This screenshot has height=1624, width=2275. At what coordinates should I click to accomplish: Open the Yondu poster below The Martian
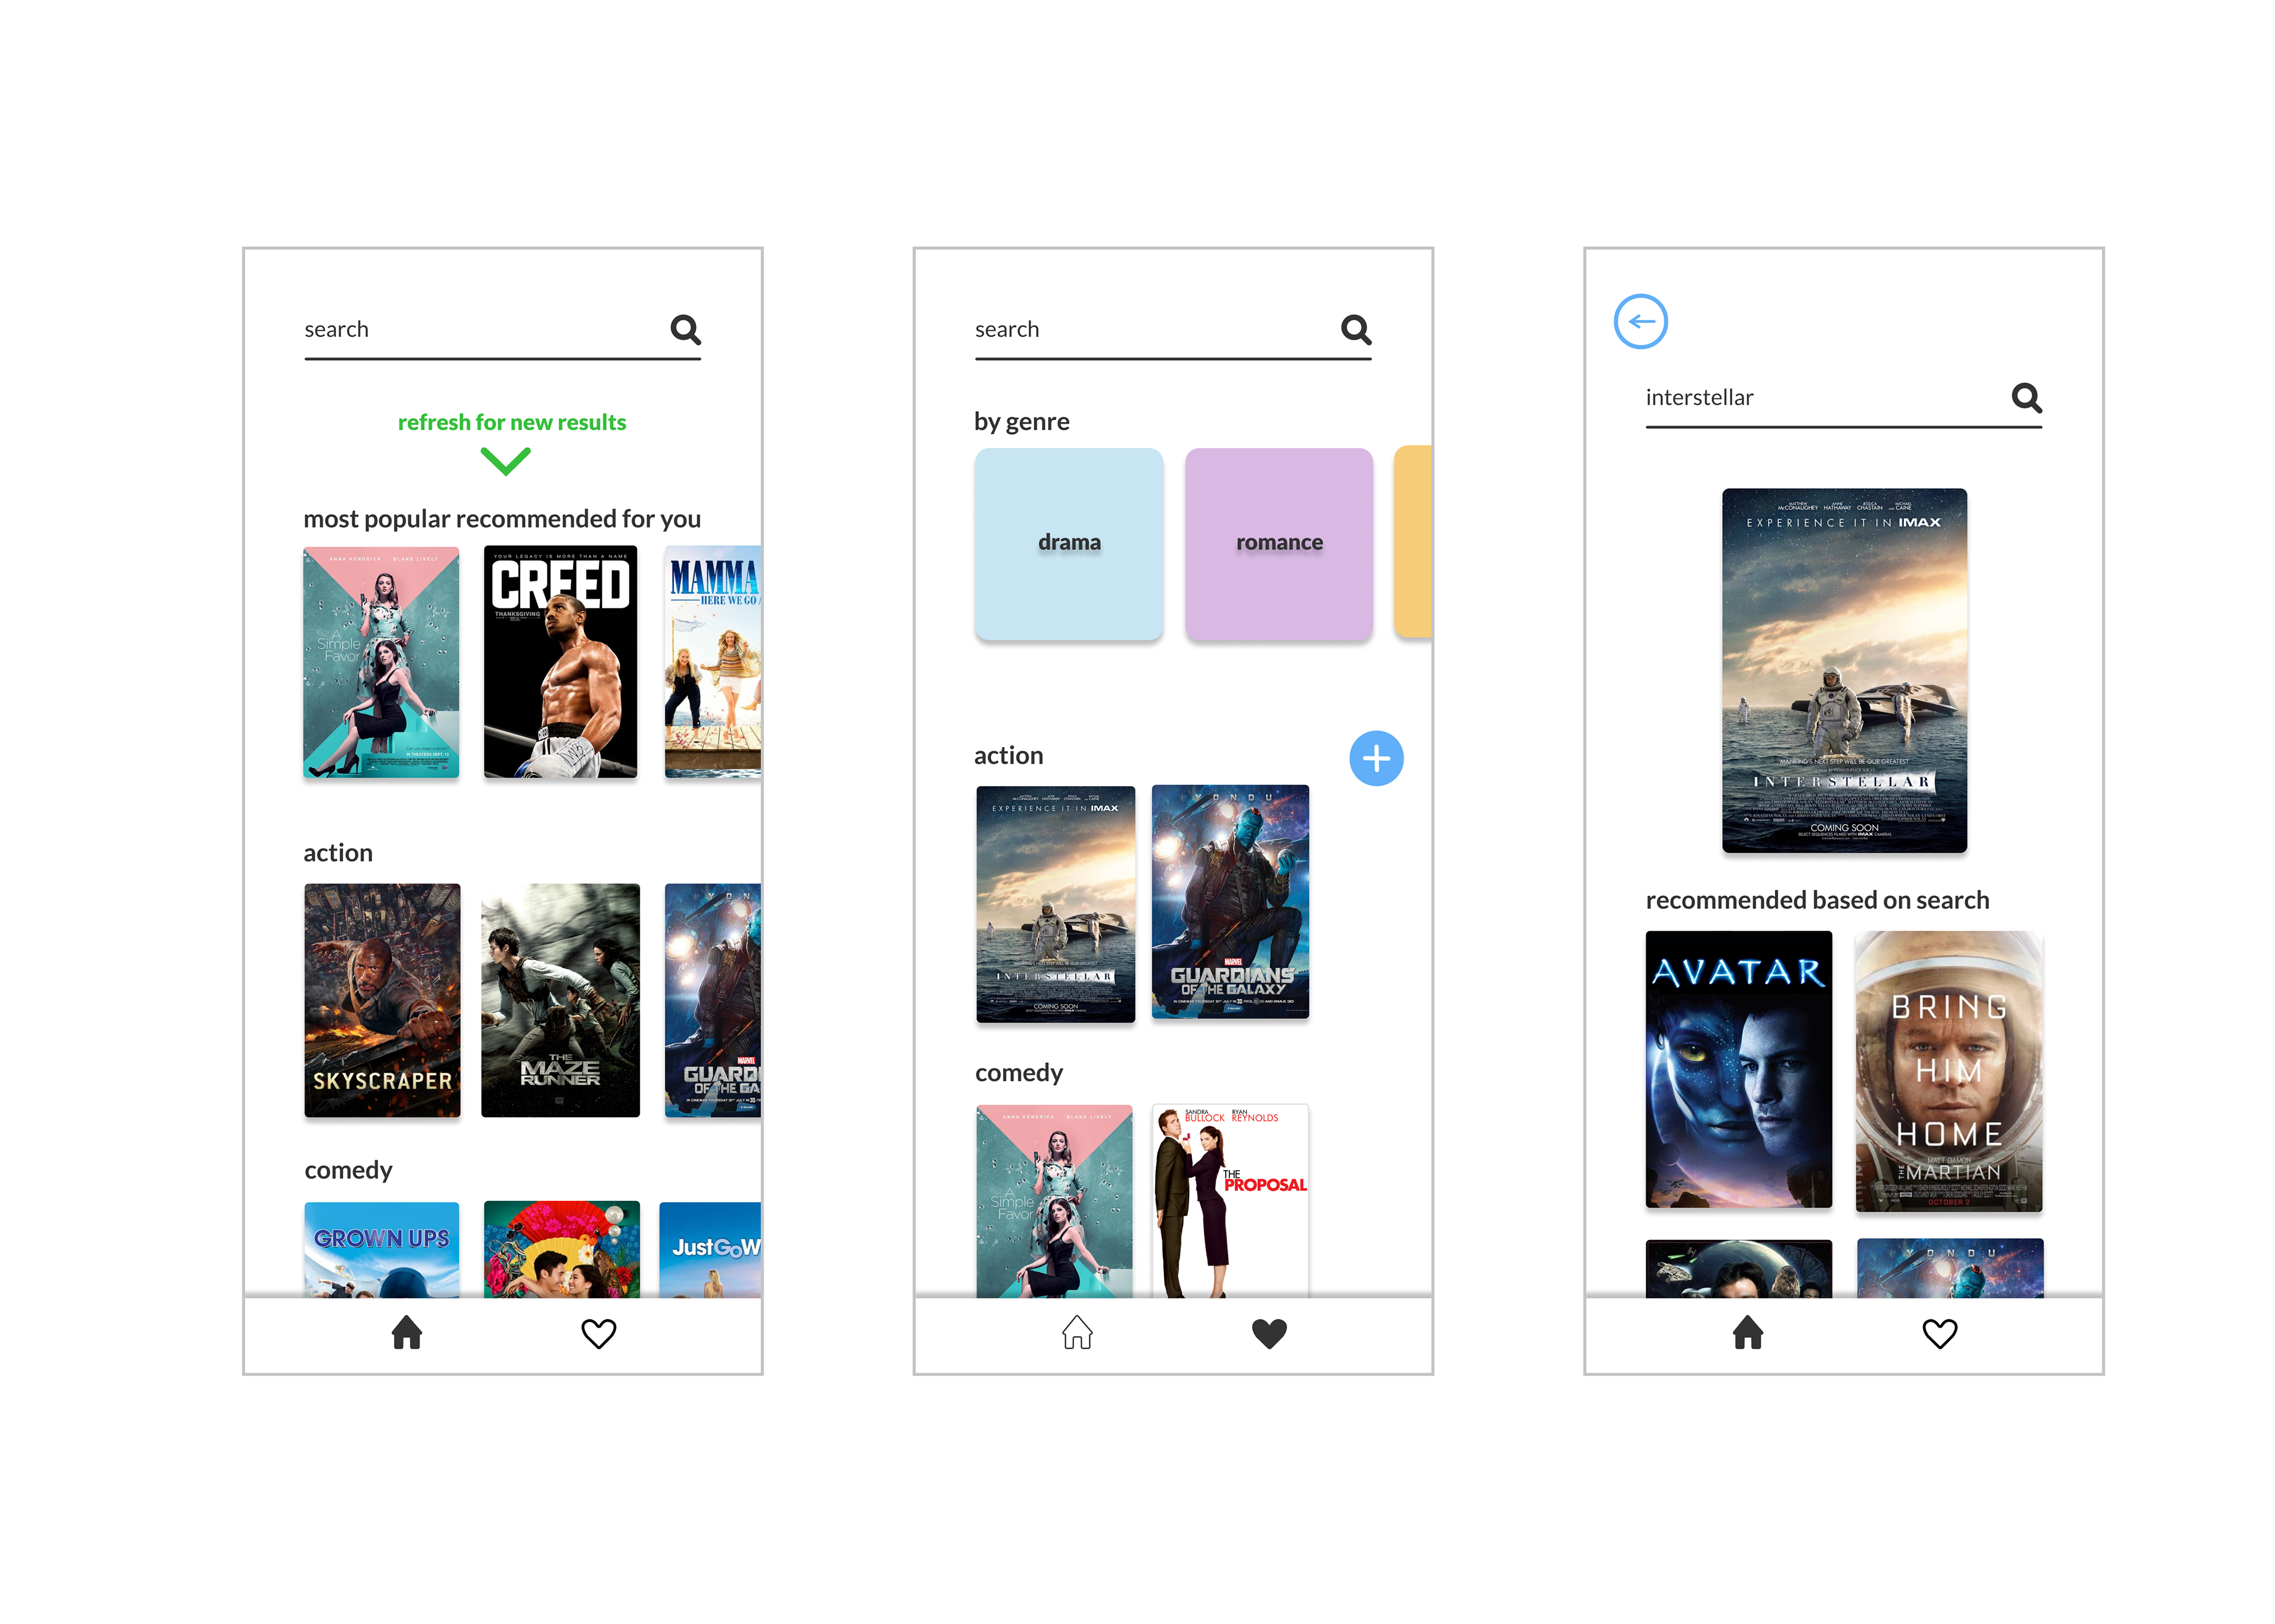pyautogui.click(x=1949, y=1269)
